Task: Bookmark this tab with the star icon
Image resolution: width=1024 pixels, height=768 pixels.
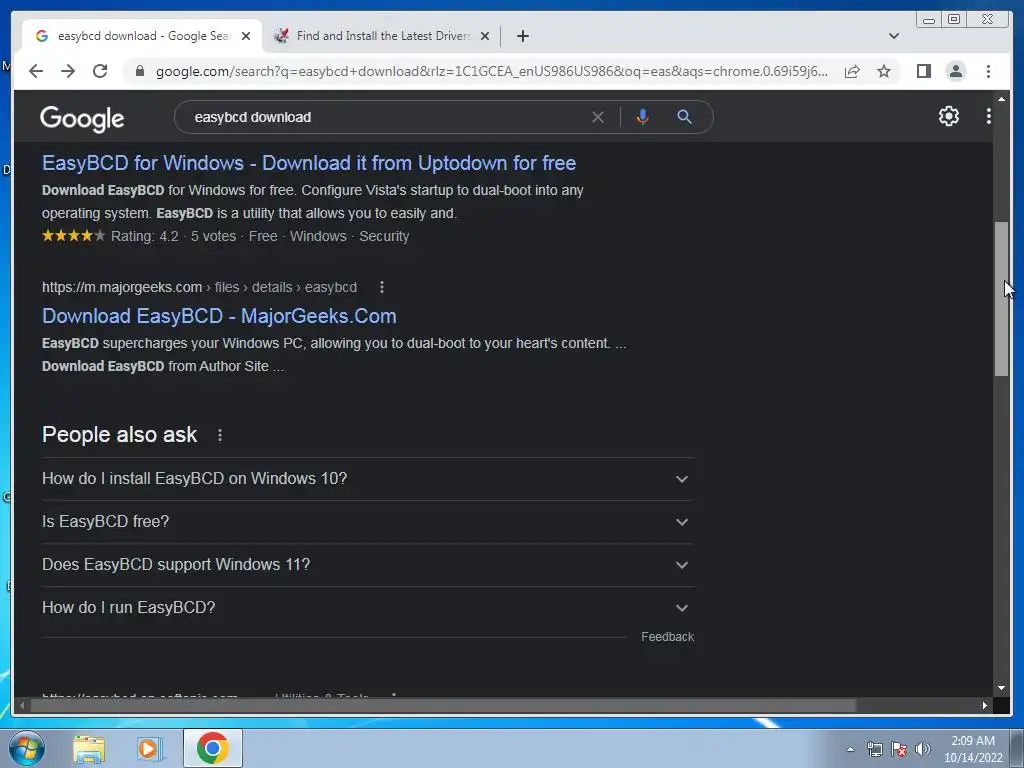Action: coord(884,71)
